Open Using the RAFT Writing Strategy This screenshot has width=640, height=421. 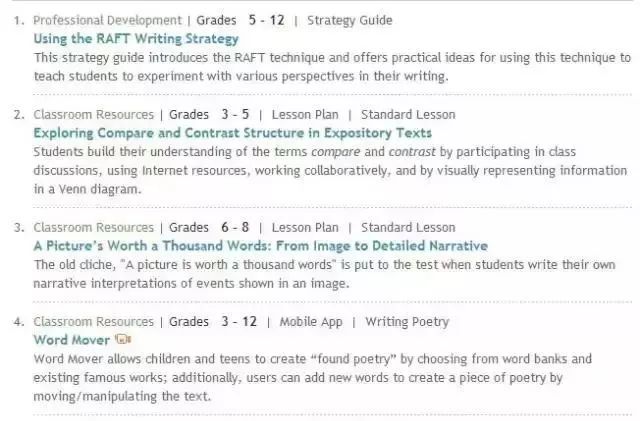point(136,39)
